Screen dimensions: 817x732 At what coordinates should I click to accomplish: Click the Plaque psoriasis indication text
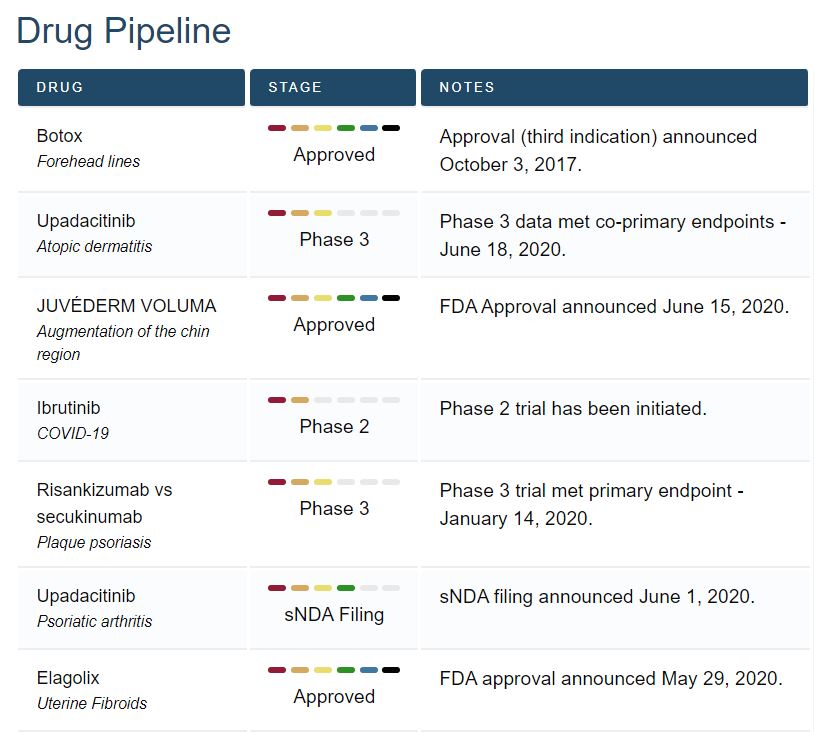(x=94, y=542)
